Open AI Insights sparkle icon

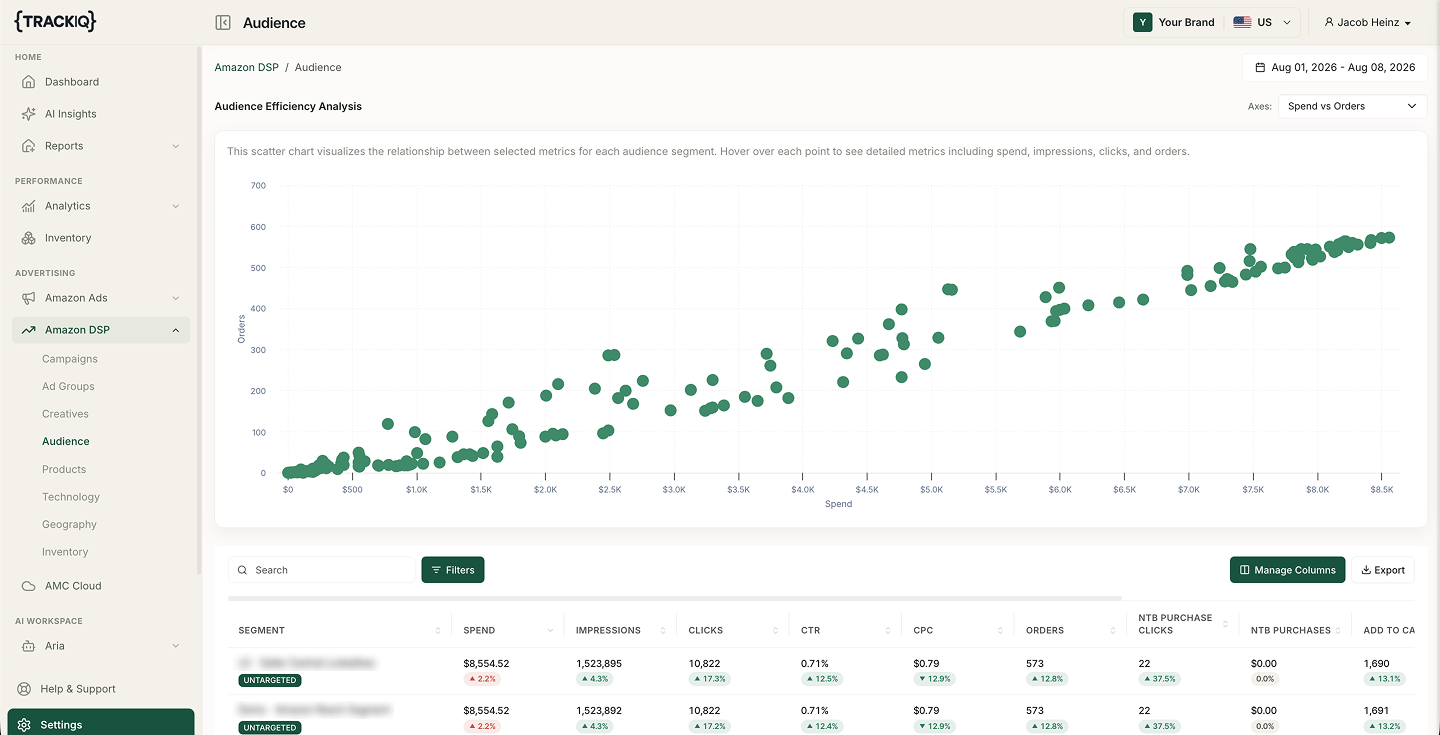pos(29,114)
